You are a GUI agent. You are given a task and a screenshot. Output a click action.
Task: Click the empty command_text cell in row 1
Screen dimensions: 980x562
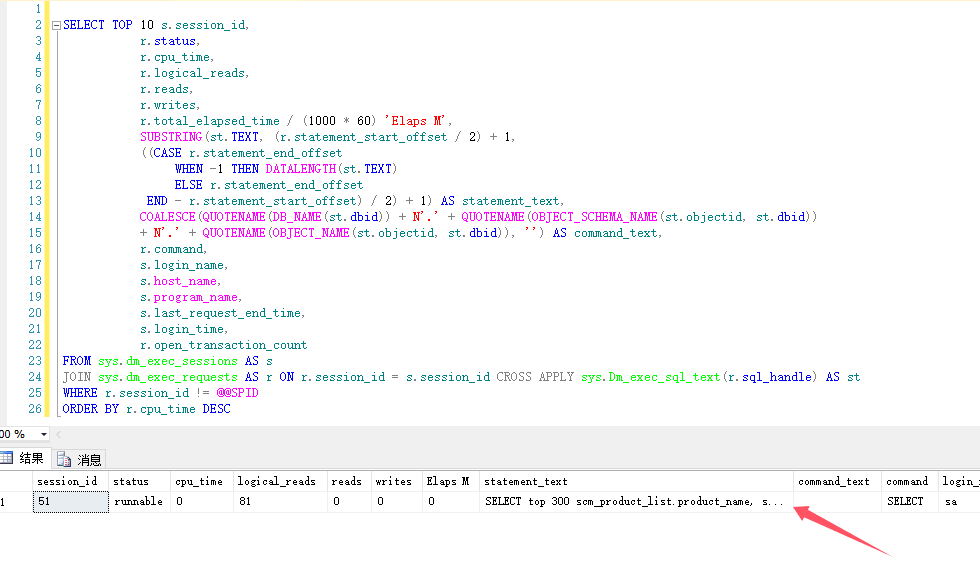[x=837, y=501]
